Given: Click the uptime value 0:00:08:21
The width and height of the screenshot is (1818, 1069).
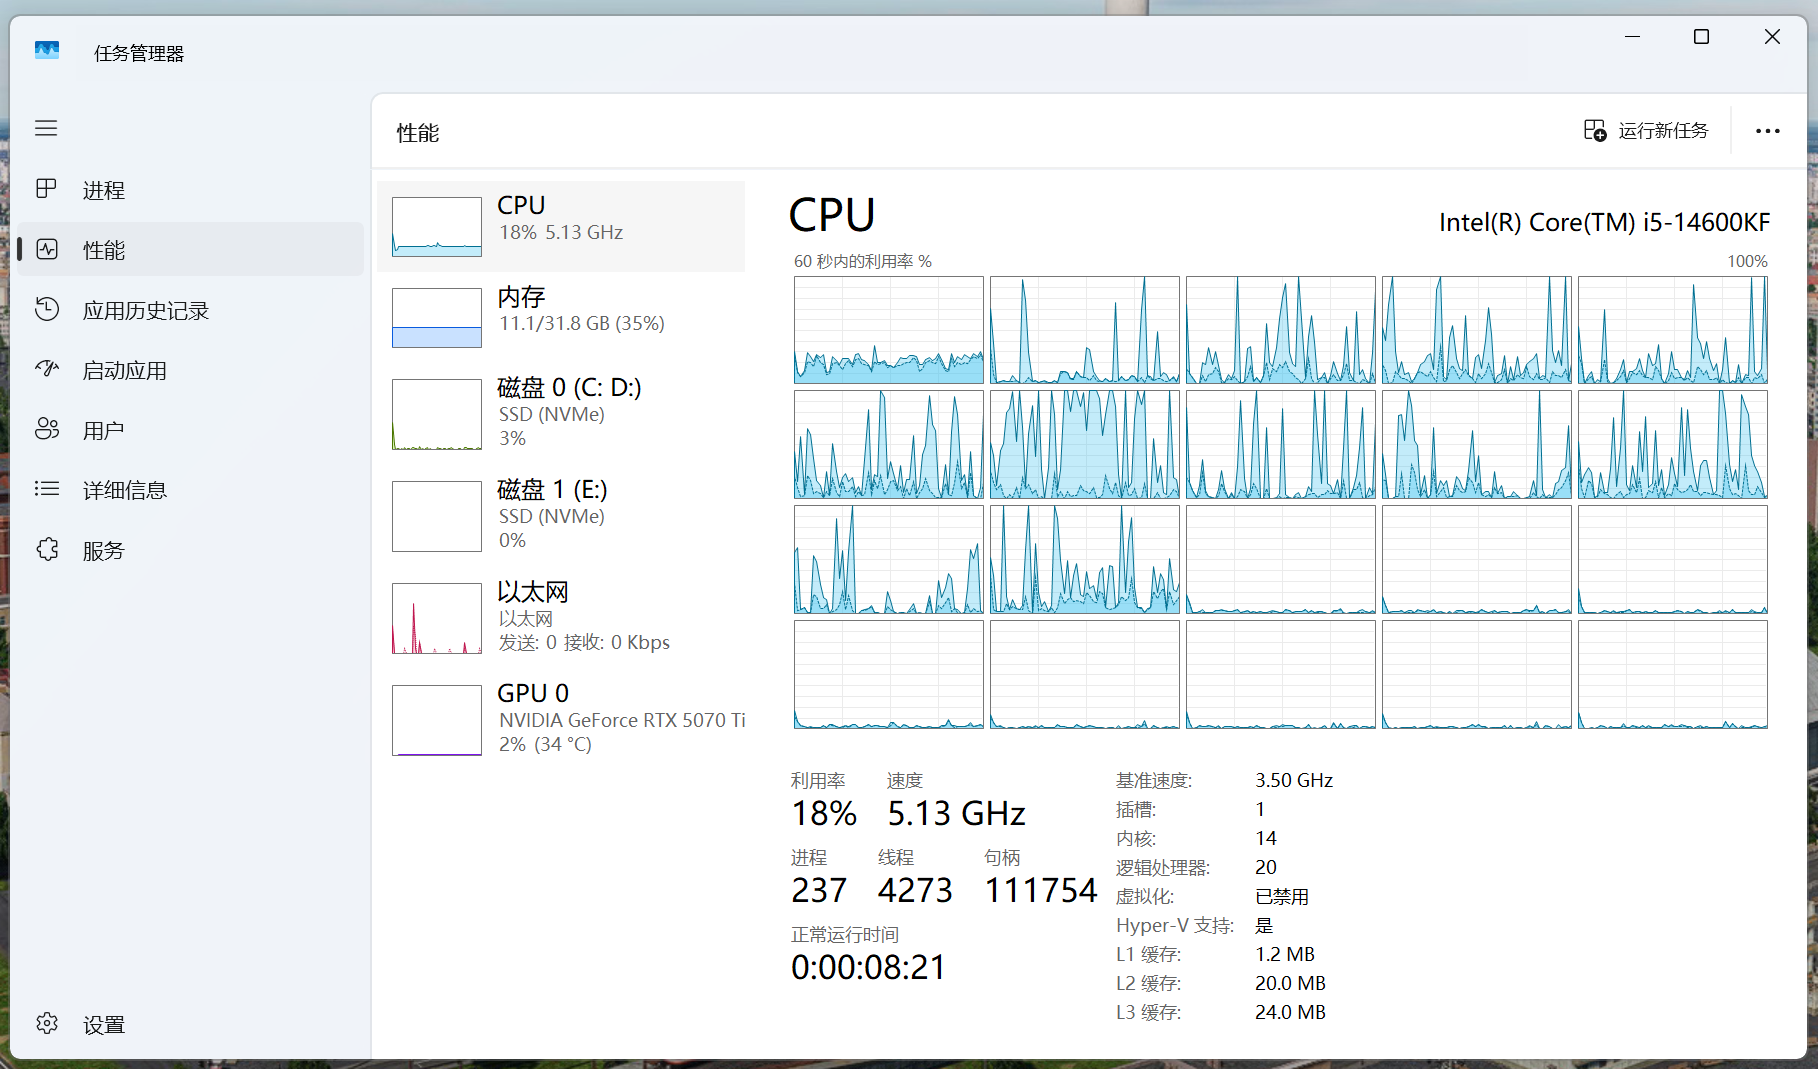Looking at the screenshot, I should click(868, 967).
